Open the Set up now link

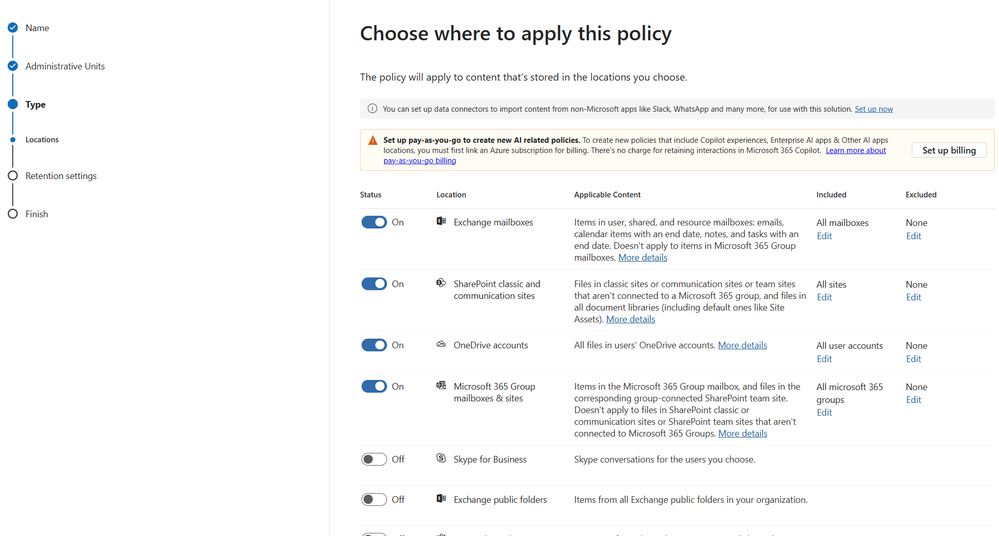873,109
